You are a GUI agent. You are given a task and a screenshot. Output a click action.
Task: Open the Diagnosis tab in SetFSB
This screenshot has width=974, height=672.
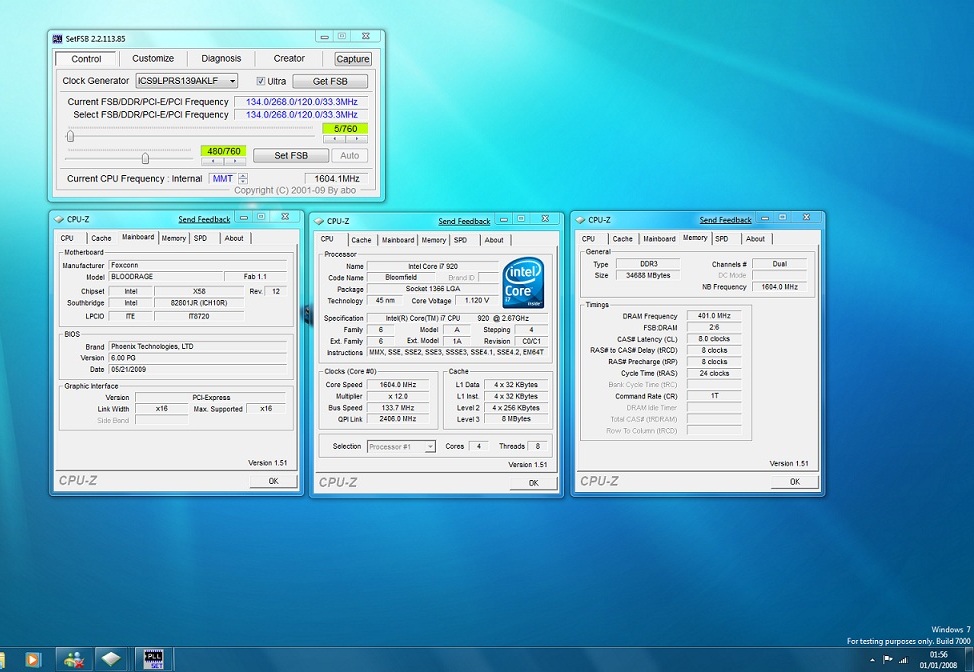(221, 58)
